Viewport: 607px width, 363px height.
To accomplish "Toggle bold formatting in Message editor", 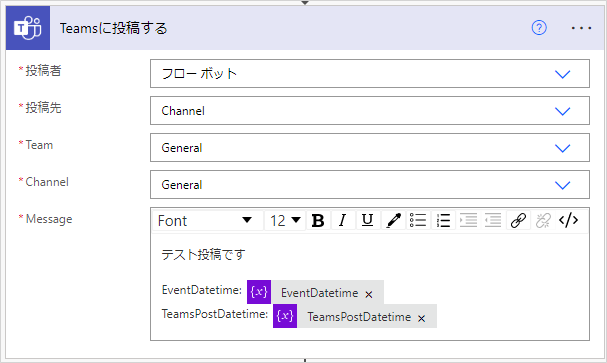I will [318, 221].
